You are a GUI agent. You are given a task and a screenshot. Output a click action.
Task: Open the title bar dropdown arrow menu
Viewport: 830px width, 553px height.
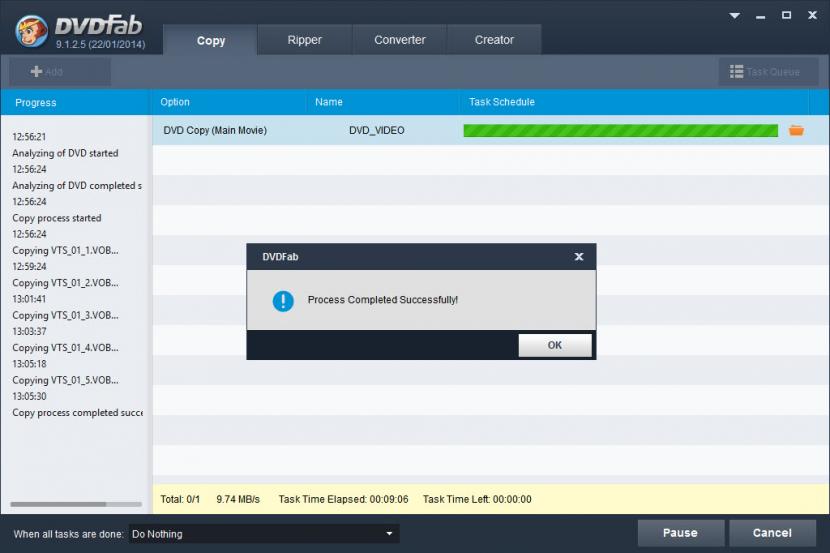click(x=734, y=15)
